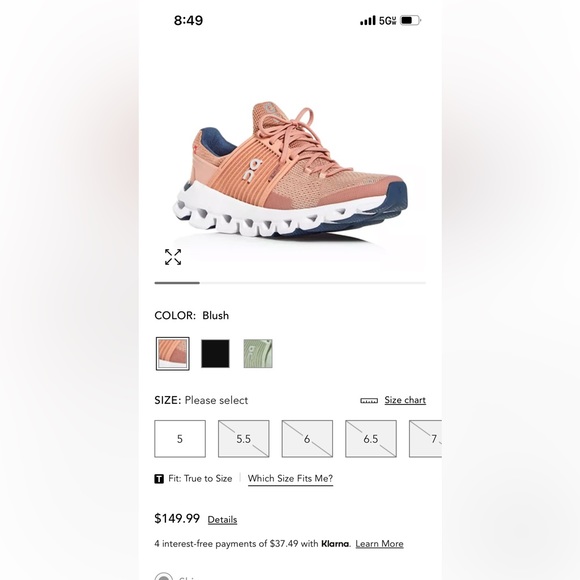The image size is (580, 580).
Task: Select the shipping radio button at bottom
Action: 163,576
